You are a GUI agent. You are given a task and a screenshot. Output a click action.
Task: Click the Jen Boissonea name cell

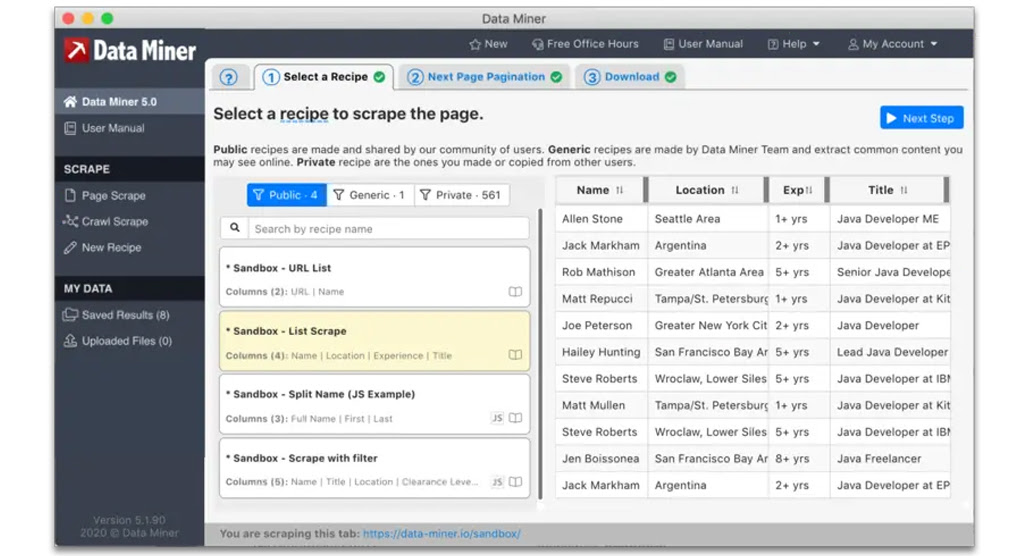pyautogui.click(x=601, y=458)
